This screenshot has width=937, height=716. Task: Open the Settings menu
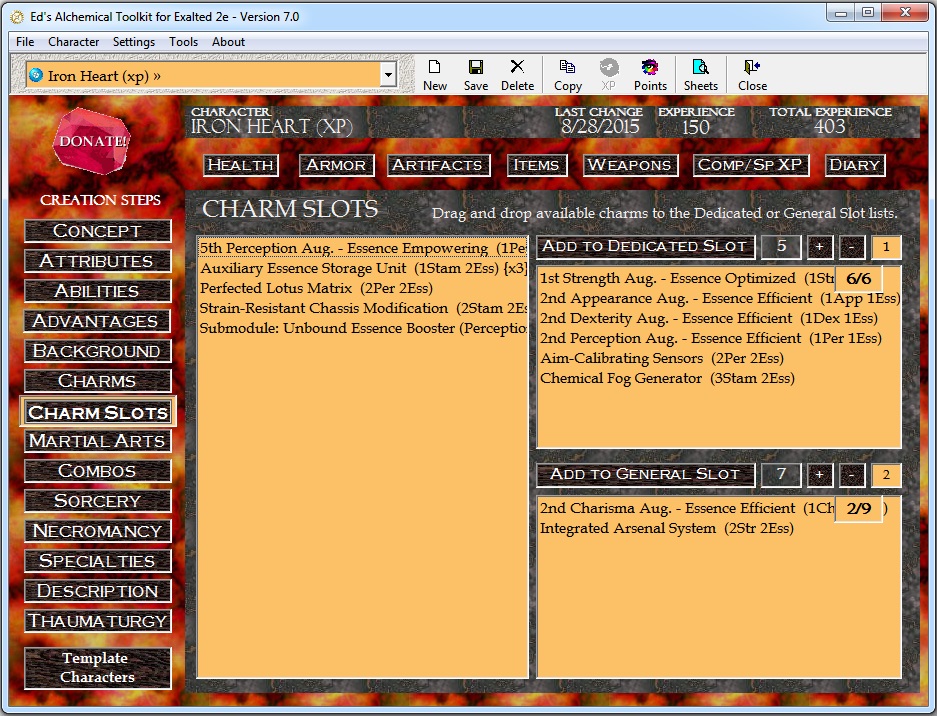[x=134, y=42]
